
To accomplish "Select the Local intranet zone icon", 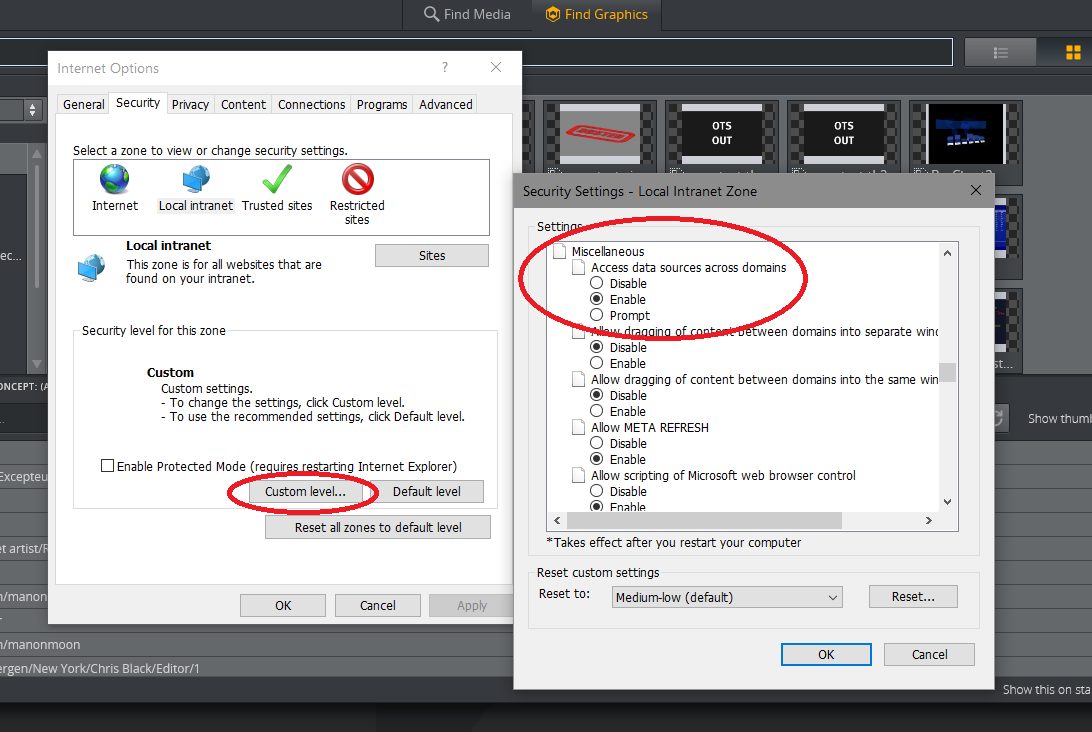I will tap(196, 179).
